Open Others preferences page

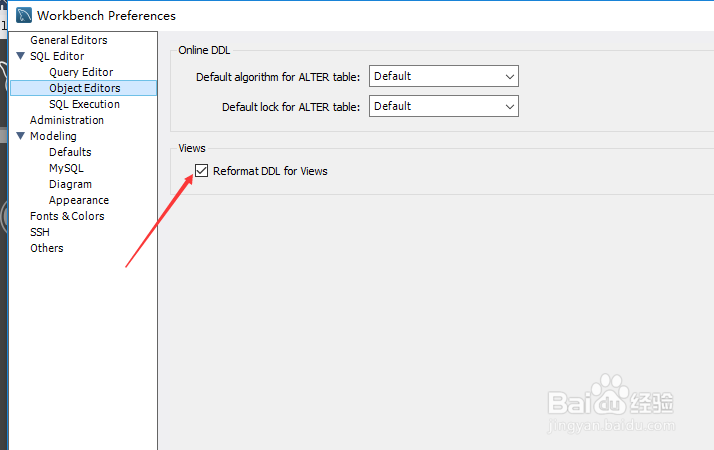46,248
